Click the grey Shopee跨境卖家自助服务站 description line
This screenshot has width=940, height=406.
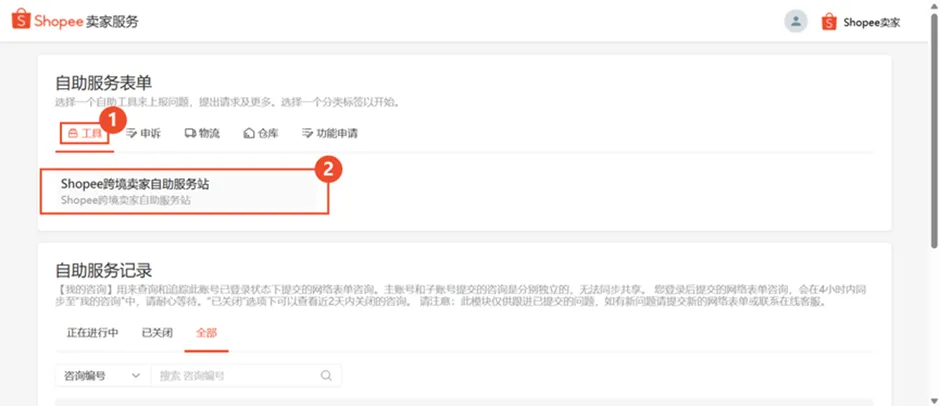(x=126, y=200)
